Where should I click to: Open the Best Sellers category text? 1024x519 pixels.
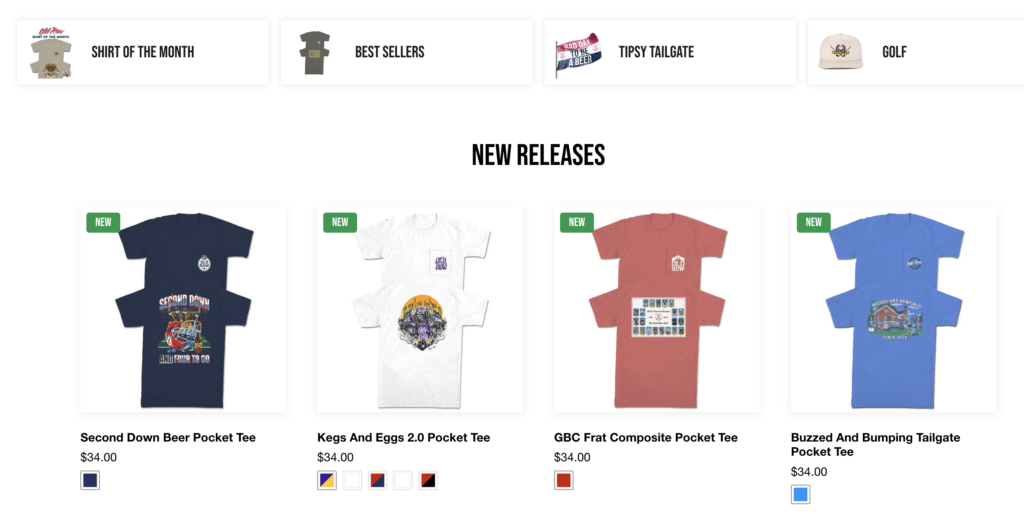pos(389,52)
